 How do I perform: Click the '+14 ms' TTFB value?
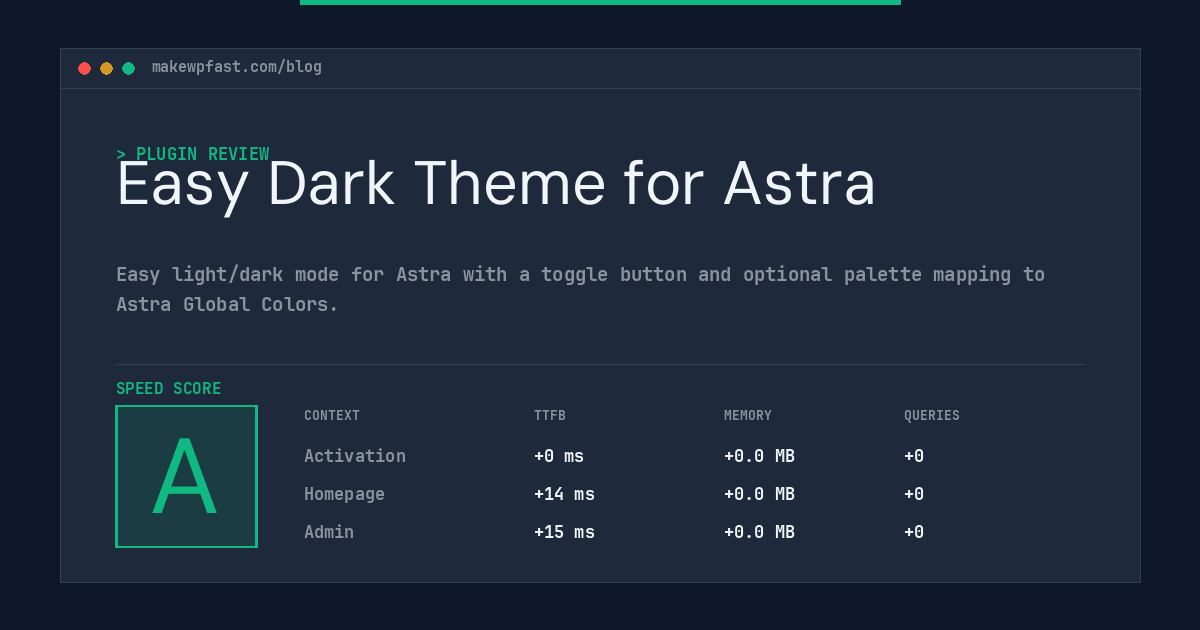564,494
